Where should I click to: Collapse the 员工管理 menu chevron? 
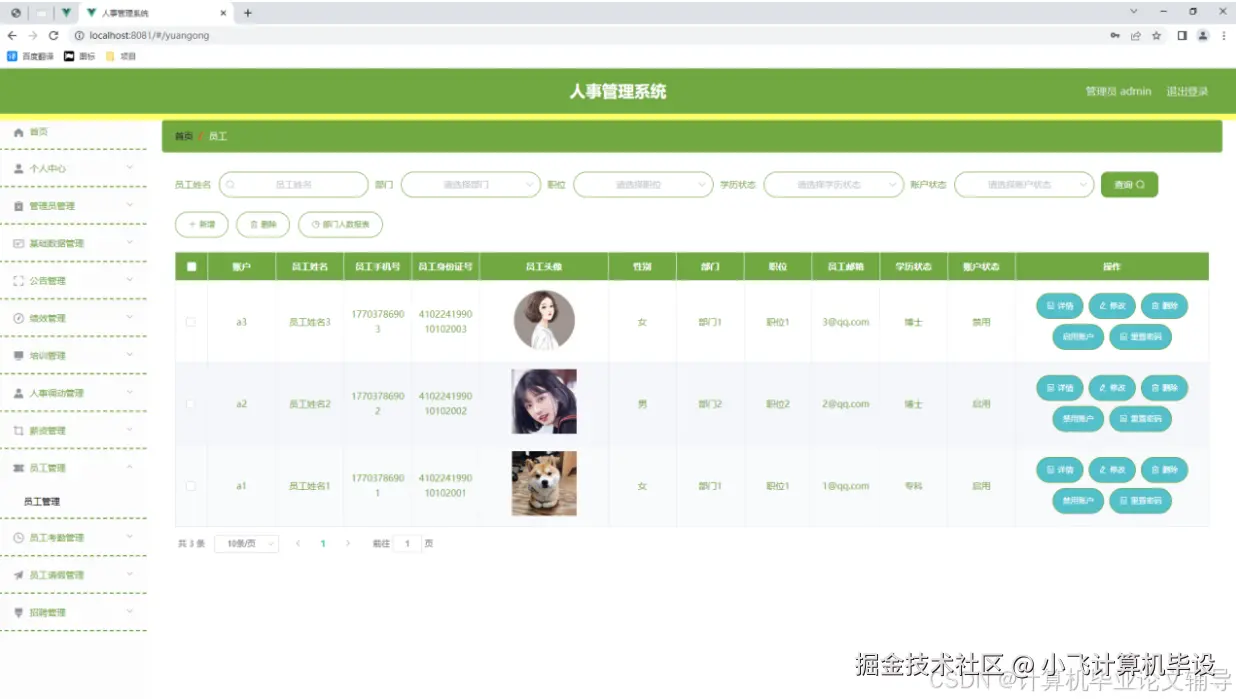coord(130,467)
